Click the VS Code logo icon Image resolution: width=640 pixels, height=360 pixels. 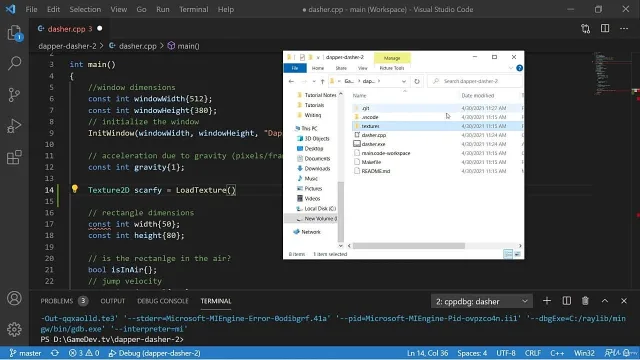tap(11, 9)
